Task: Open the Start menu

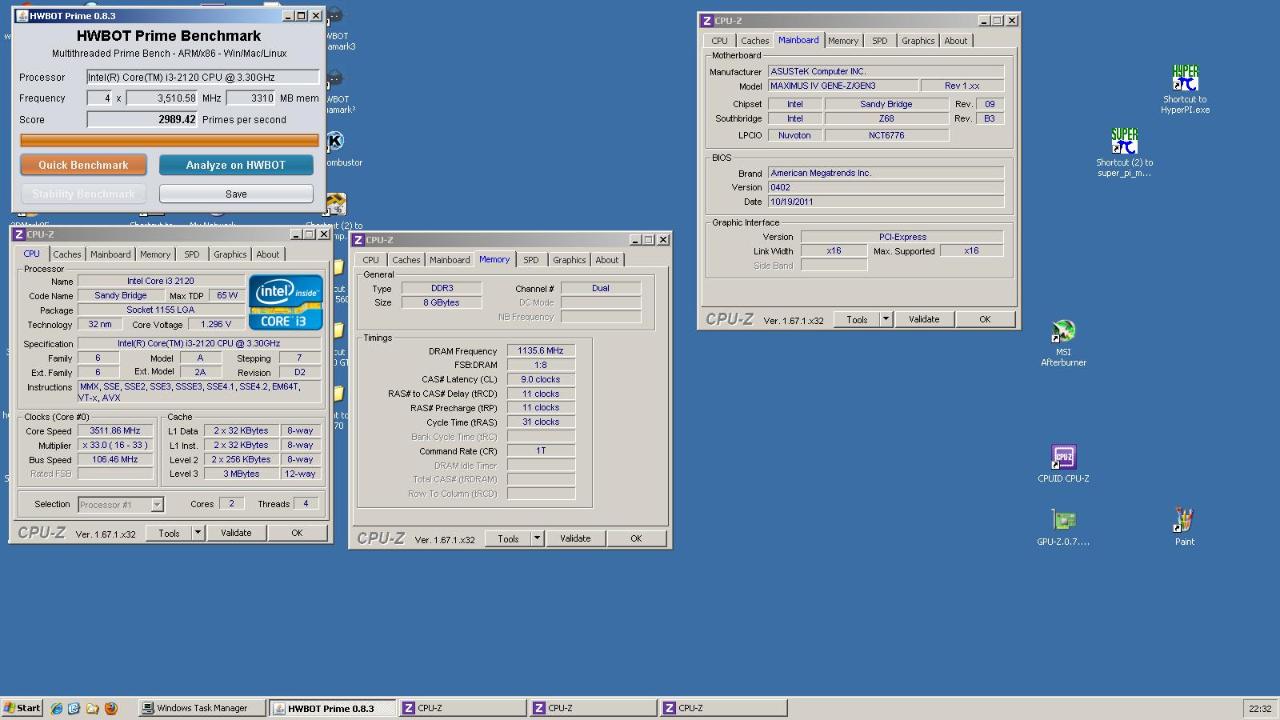Action: click(x=22, y=708)
